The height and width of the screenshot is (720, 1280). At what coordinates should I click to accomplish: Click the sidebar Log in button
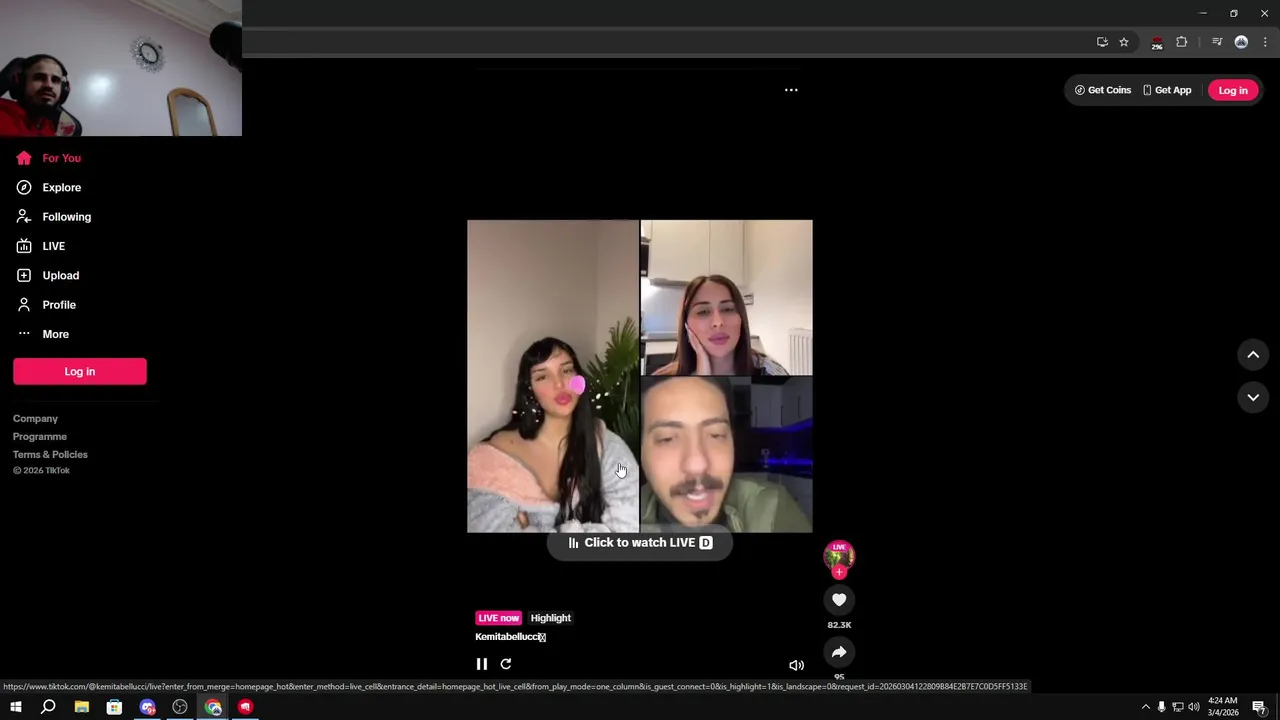click(x=80, y=371)
